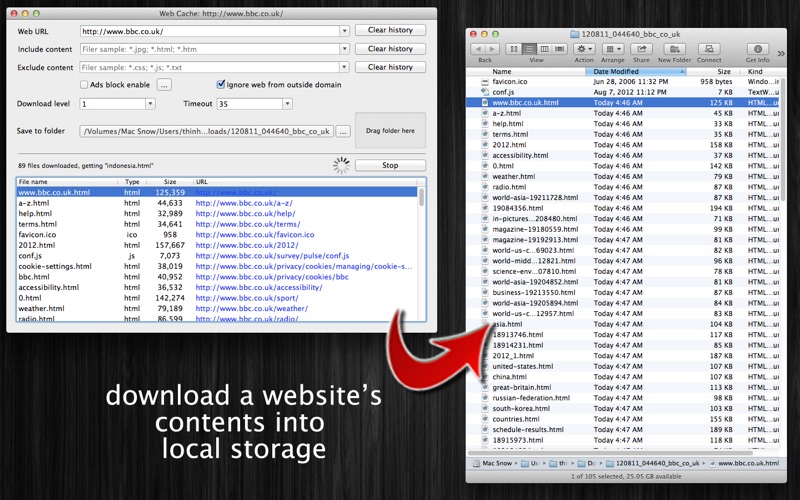The width and height of the screenshot is (800, 500).
Task: Open the Timeout dropdown
Action: point(287,104)
